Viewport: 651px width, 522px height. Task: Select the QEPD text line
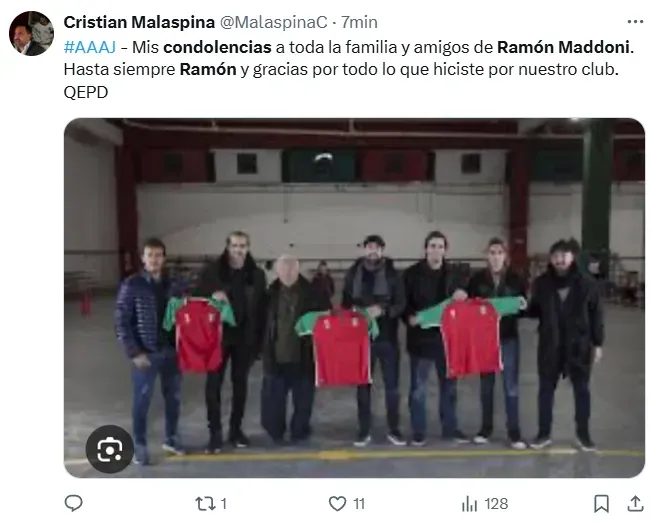[86, 92]
